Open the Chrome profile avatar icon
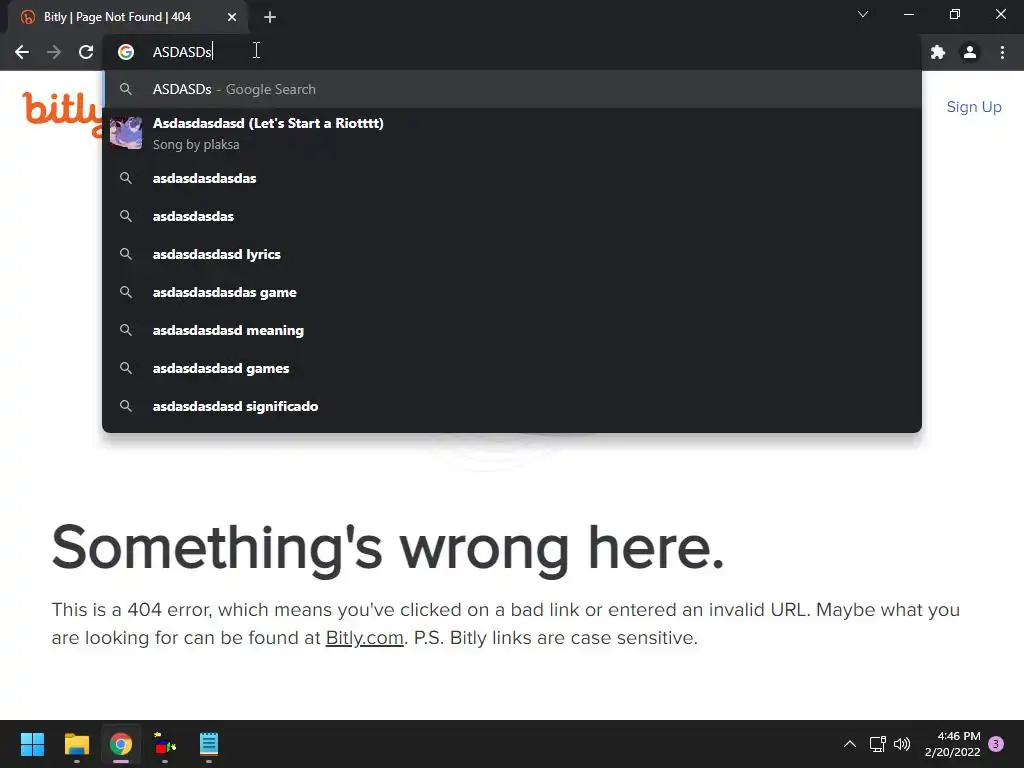 tap(970, 52)
